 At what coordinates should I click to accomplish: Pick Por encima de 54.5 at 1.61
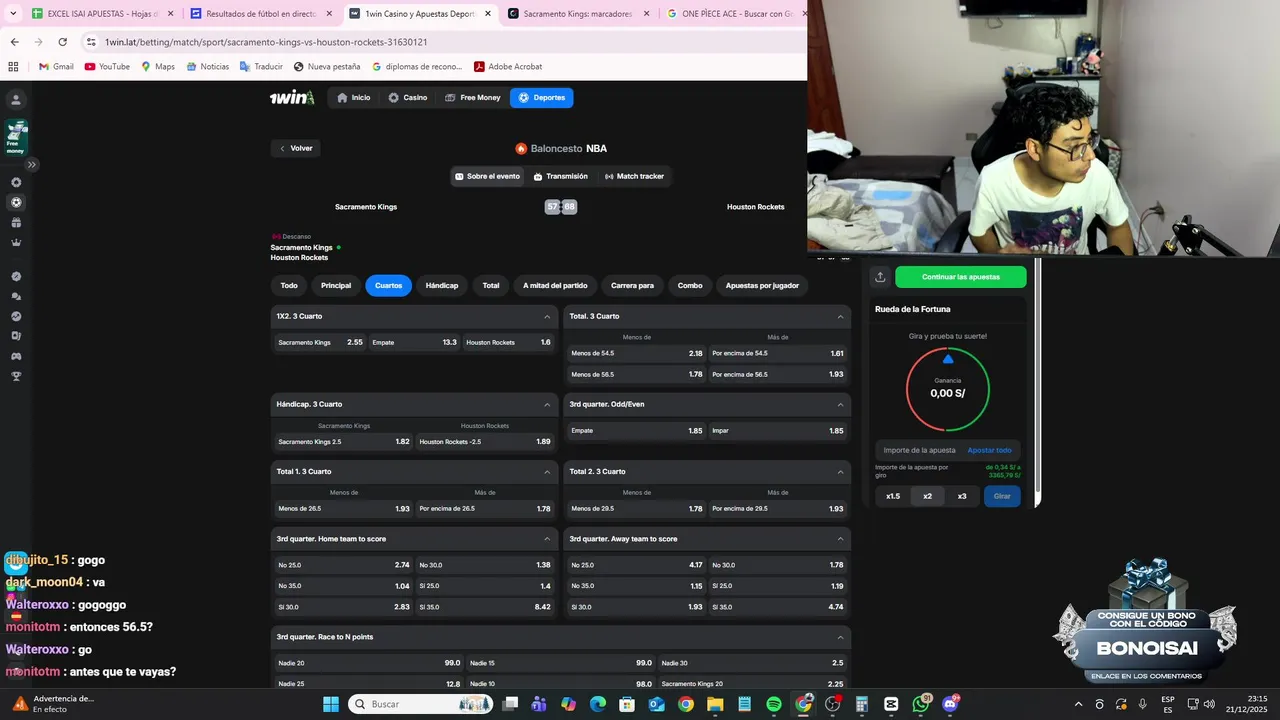778,353
